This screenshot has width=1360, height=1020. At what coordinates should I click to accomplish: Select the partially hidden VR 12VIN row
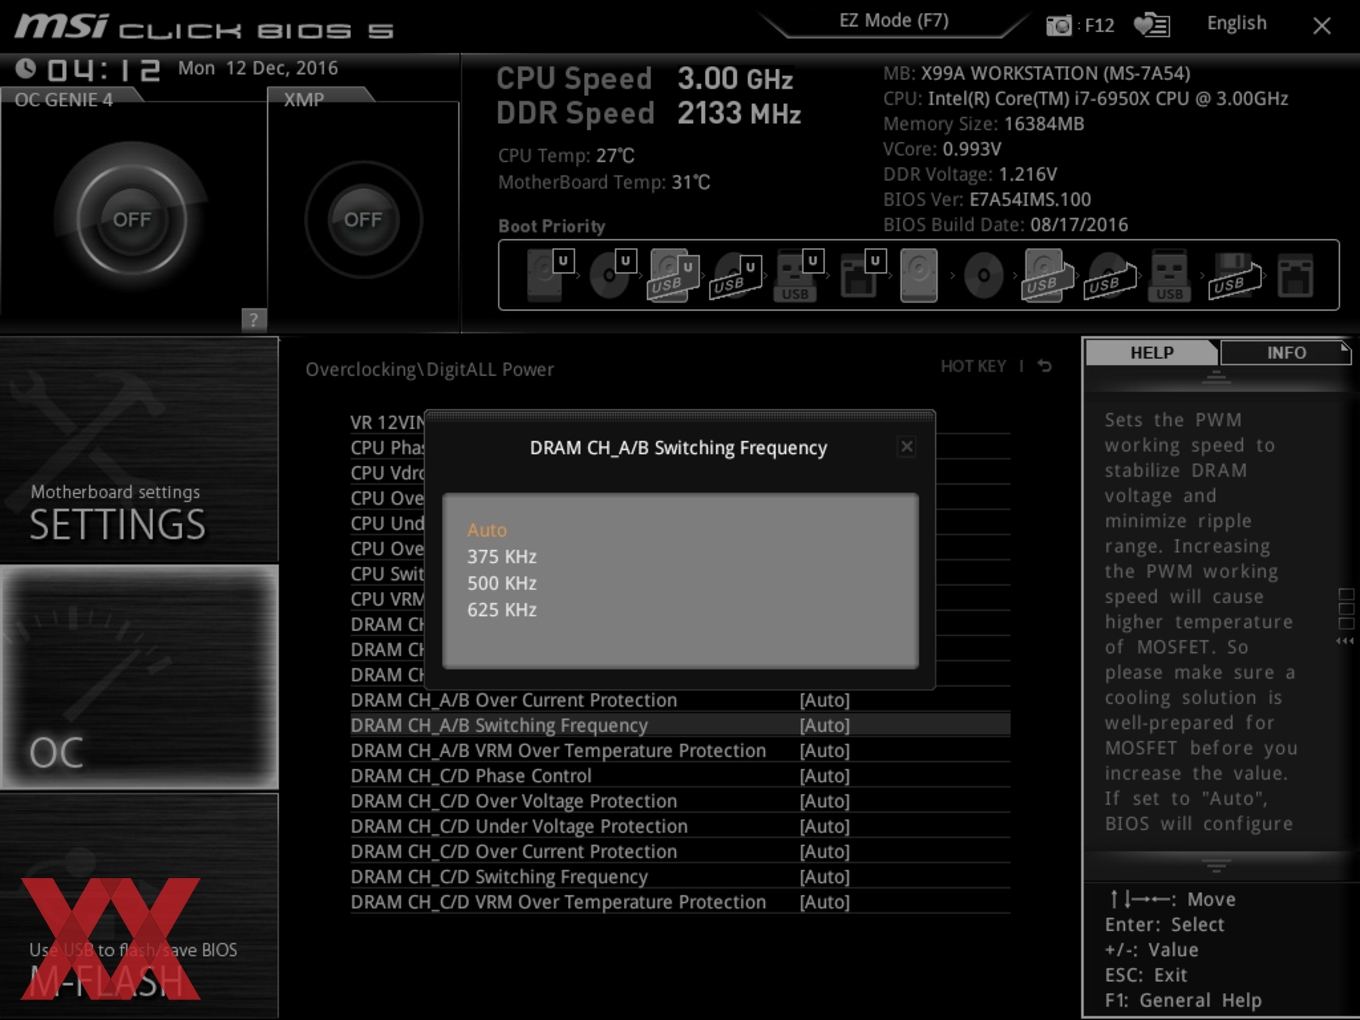(387, 422)
